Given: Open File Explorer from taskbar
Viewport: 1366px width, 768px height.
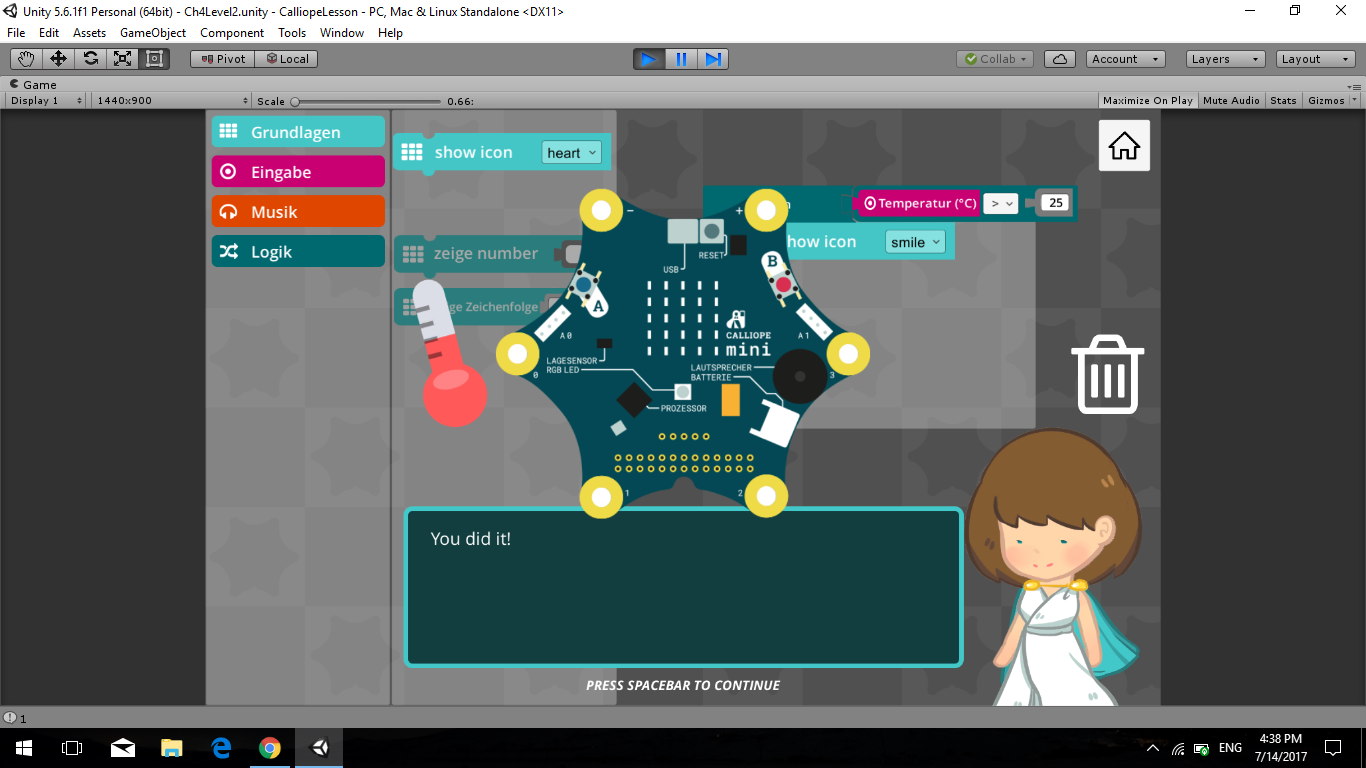Looking at the screenshot, I should pos(172,748).
